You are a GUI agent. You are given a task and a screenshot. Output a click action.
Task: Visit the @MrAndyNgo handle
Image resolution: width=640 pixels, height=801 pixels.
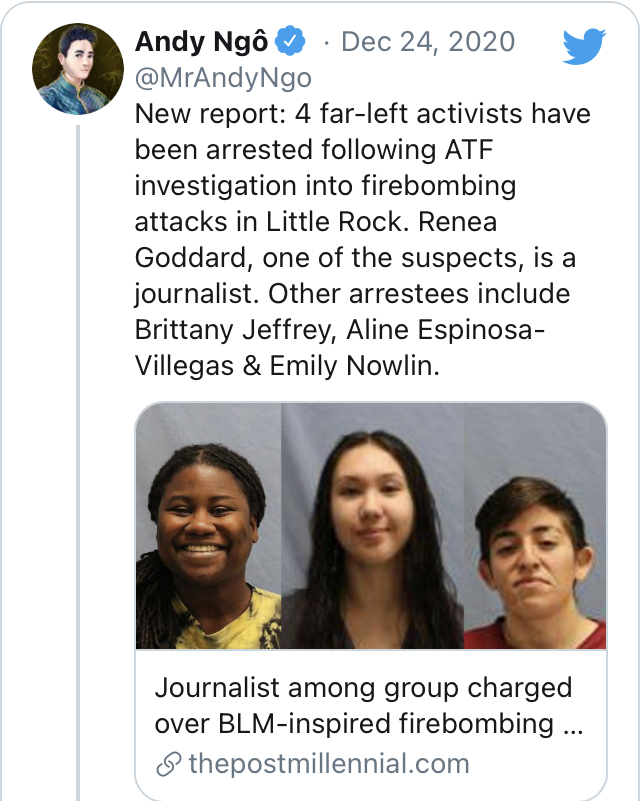click(223, 78)
